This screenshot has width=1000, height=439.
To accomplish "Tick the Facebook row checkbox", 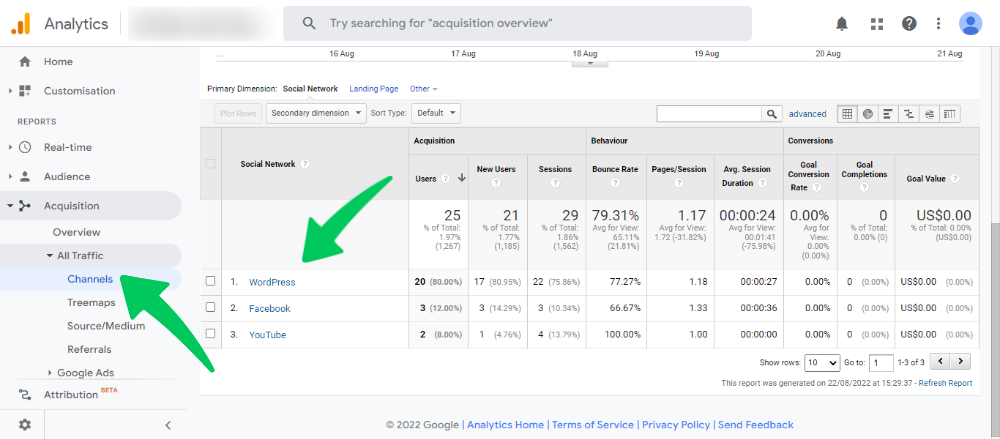I will (210, 309).
